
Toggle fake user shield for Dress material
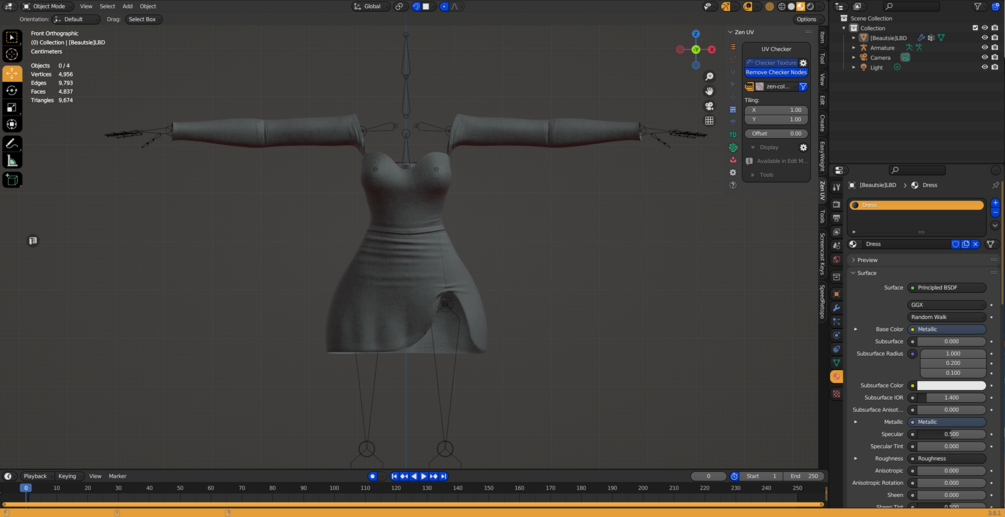(956, 244)
